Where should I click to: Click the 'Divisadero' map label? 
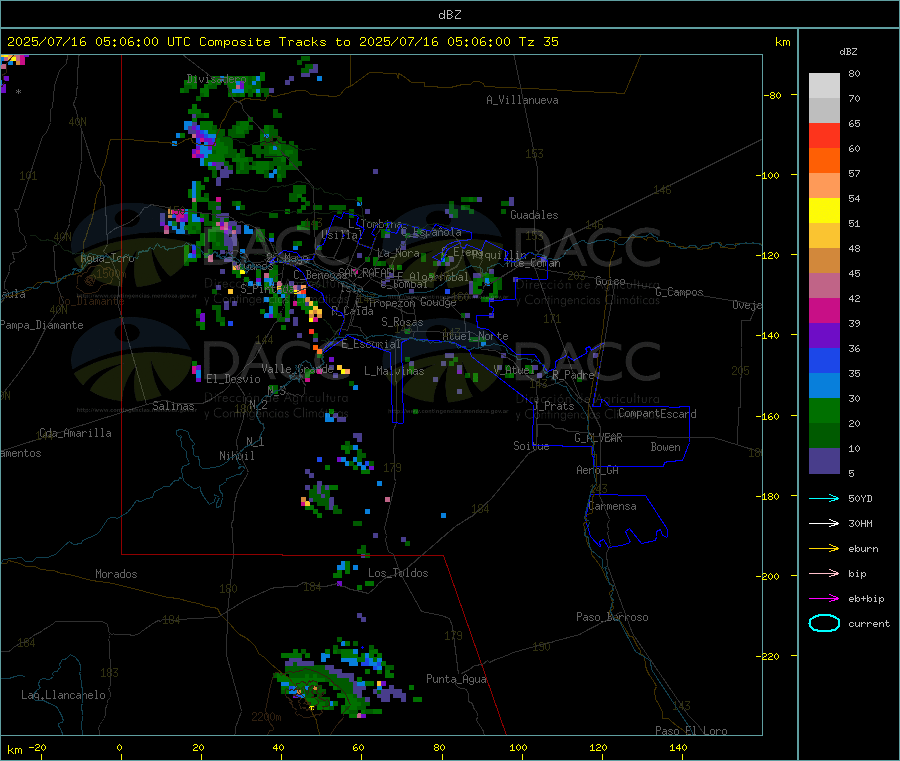click(x=216, y=79)
